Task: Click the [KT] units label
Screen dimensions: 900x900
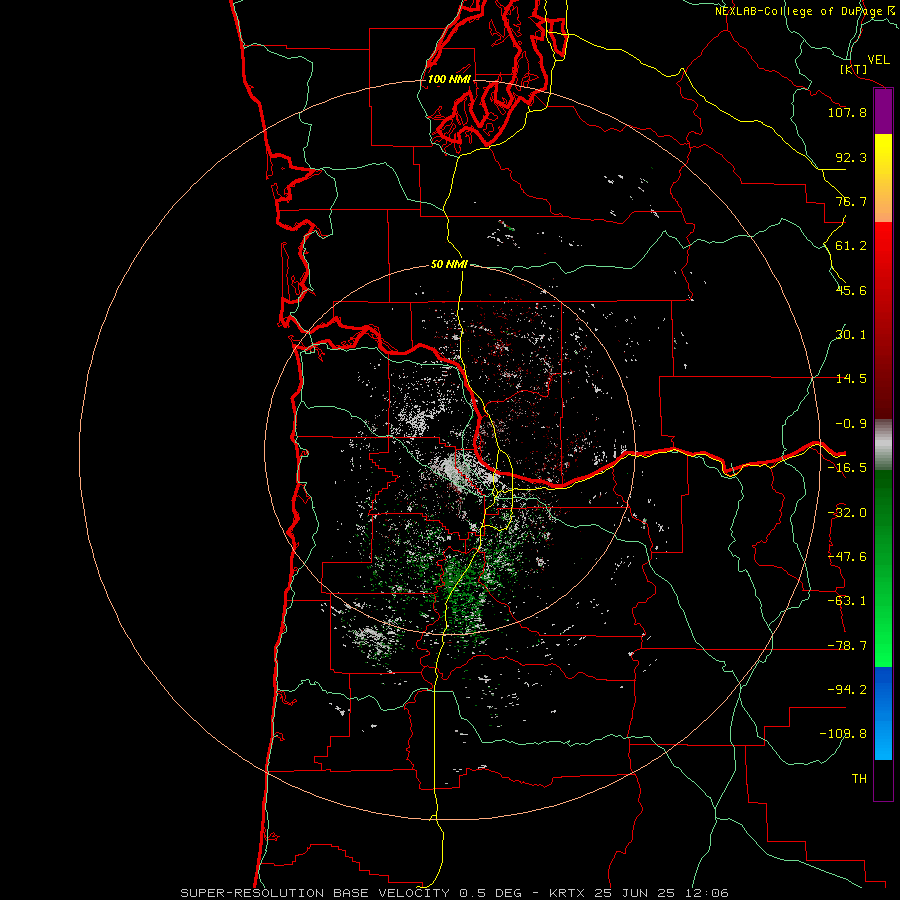Action: tap(853, 69)
